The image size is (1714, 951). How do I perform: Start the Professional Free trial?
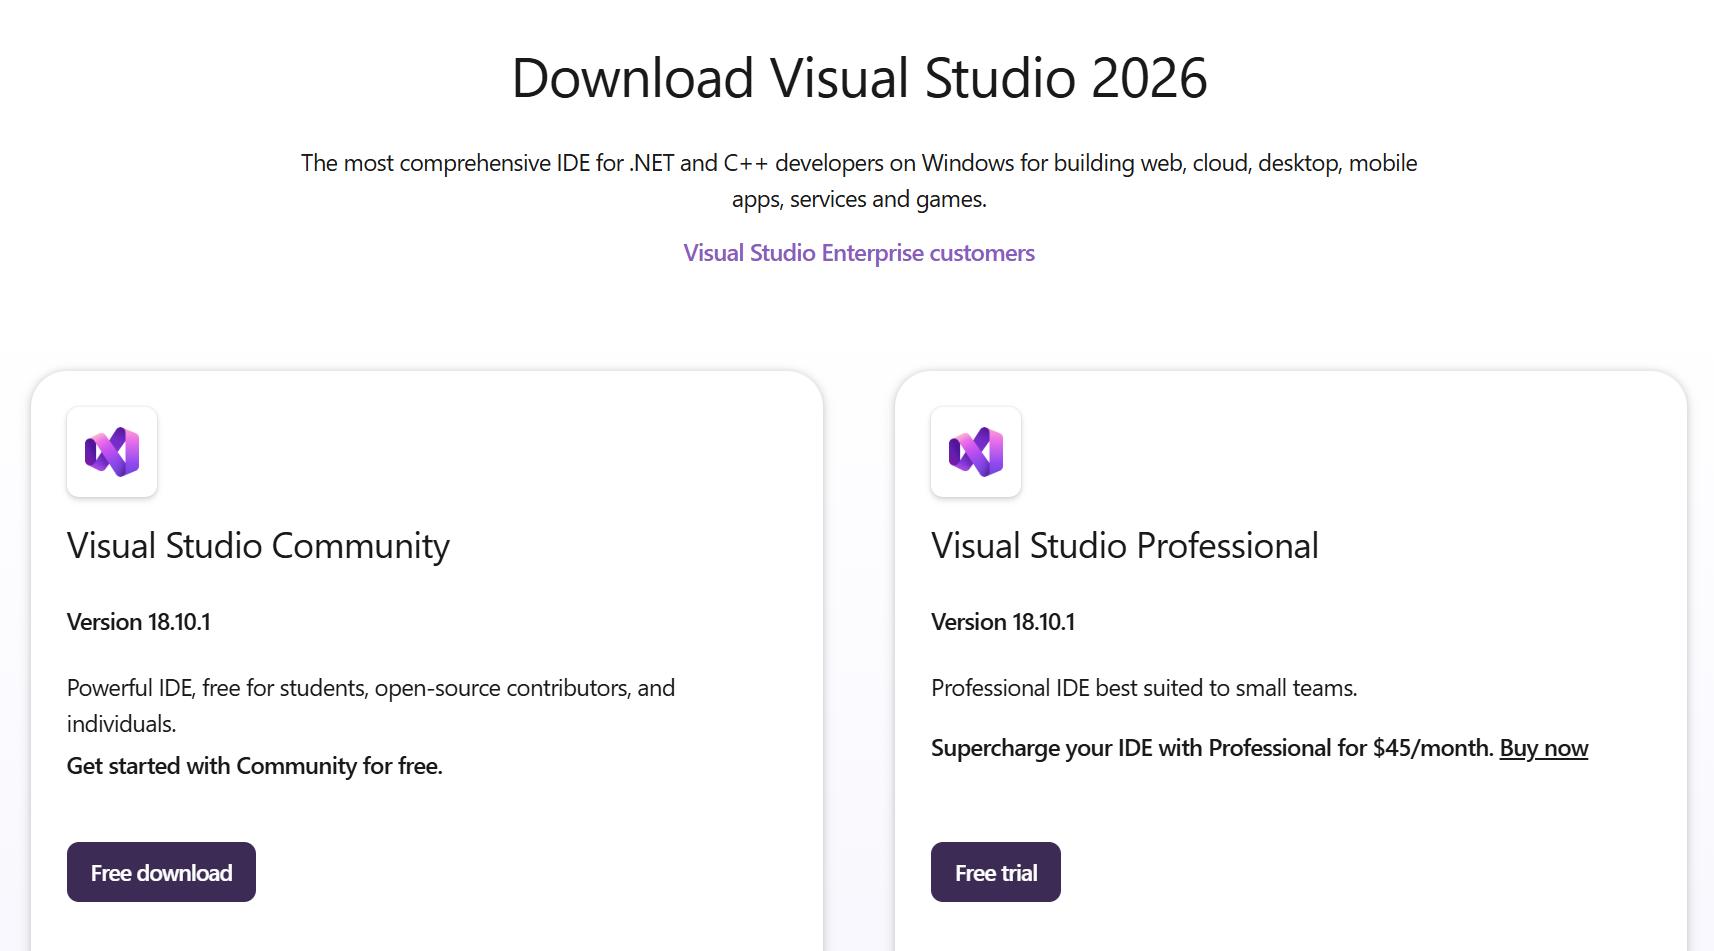(996, 872)
